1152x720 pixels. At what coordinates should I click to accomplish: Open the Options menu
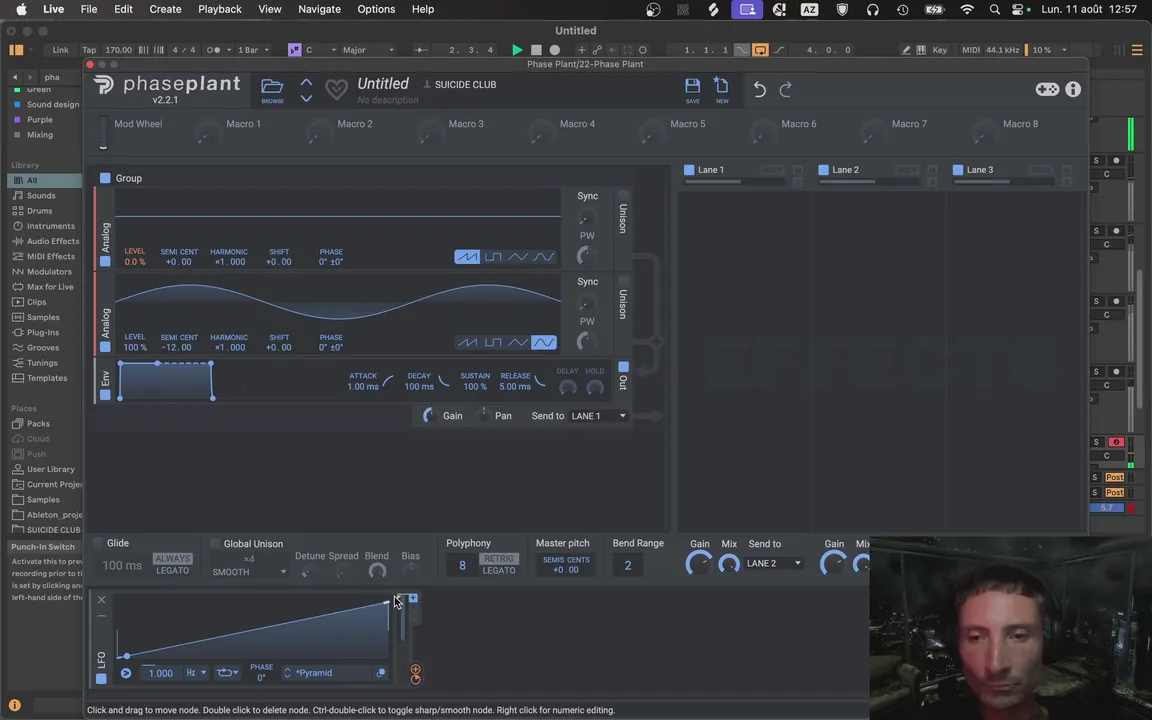(x=376, y=10)
